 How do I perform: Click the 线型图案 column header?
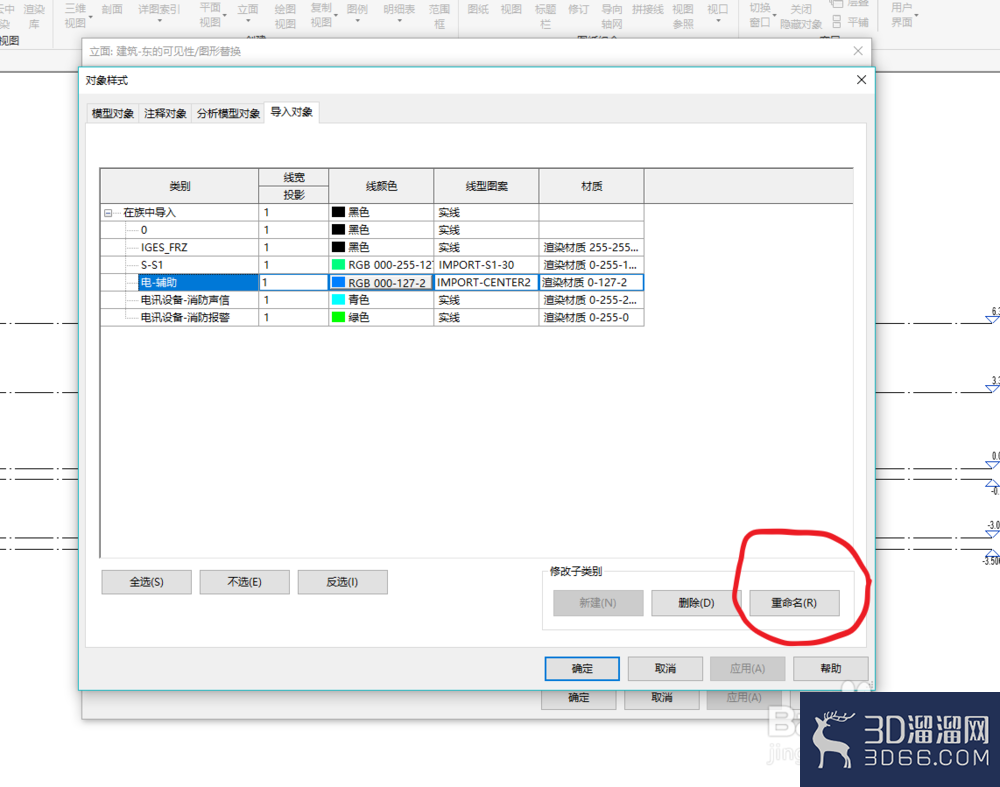pyautogui.click(x=487, y=186)
